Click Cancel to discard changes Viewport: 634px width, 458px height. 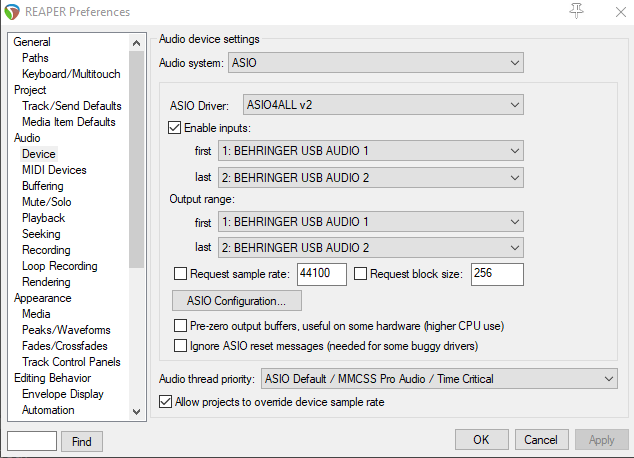coord(541,439)
